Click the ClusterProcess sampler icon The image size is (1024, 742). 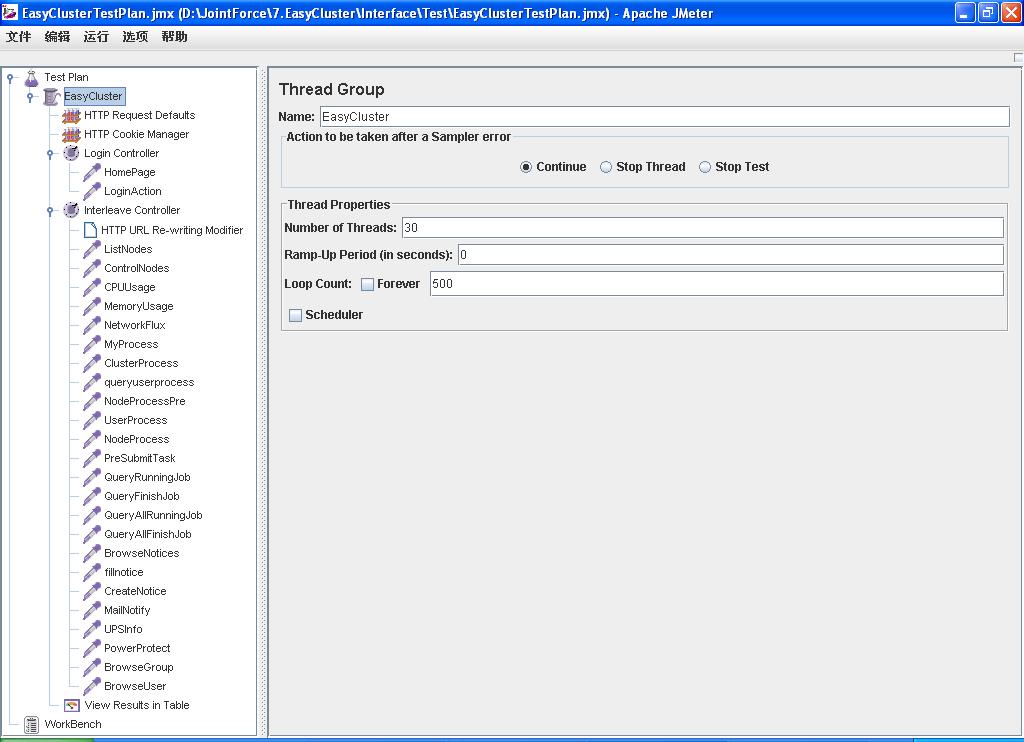click(x=91, y=363)
